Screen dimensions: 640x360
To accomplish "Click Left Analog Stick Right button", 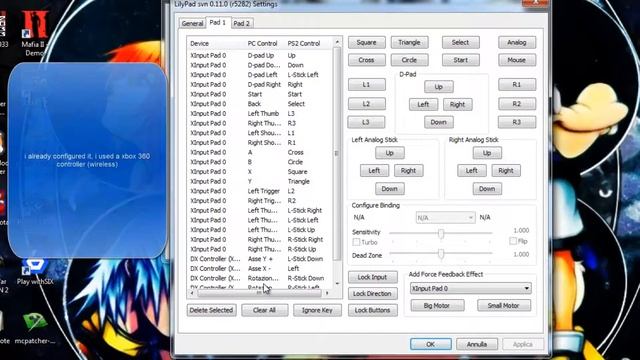I will (409, 171).
